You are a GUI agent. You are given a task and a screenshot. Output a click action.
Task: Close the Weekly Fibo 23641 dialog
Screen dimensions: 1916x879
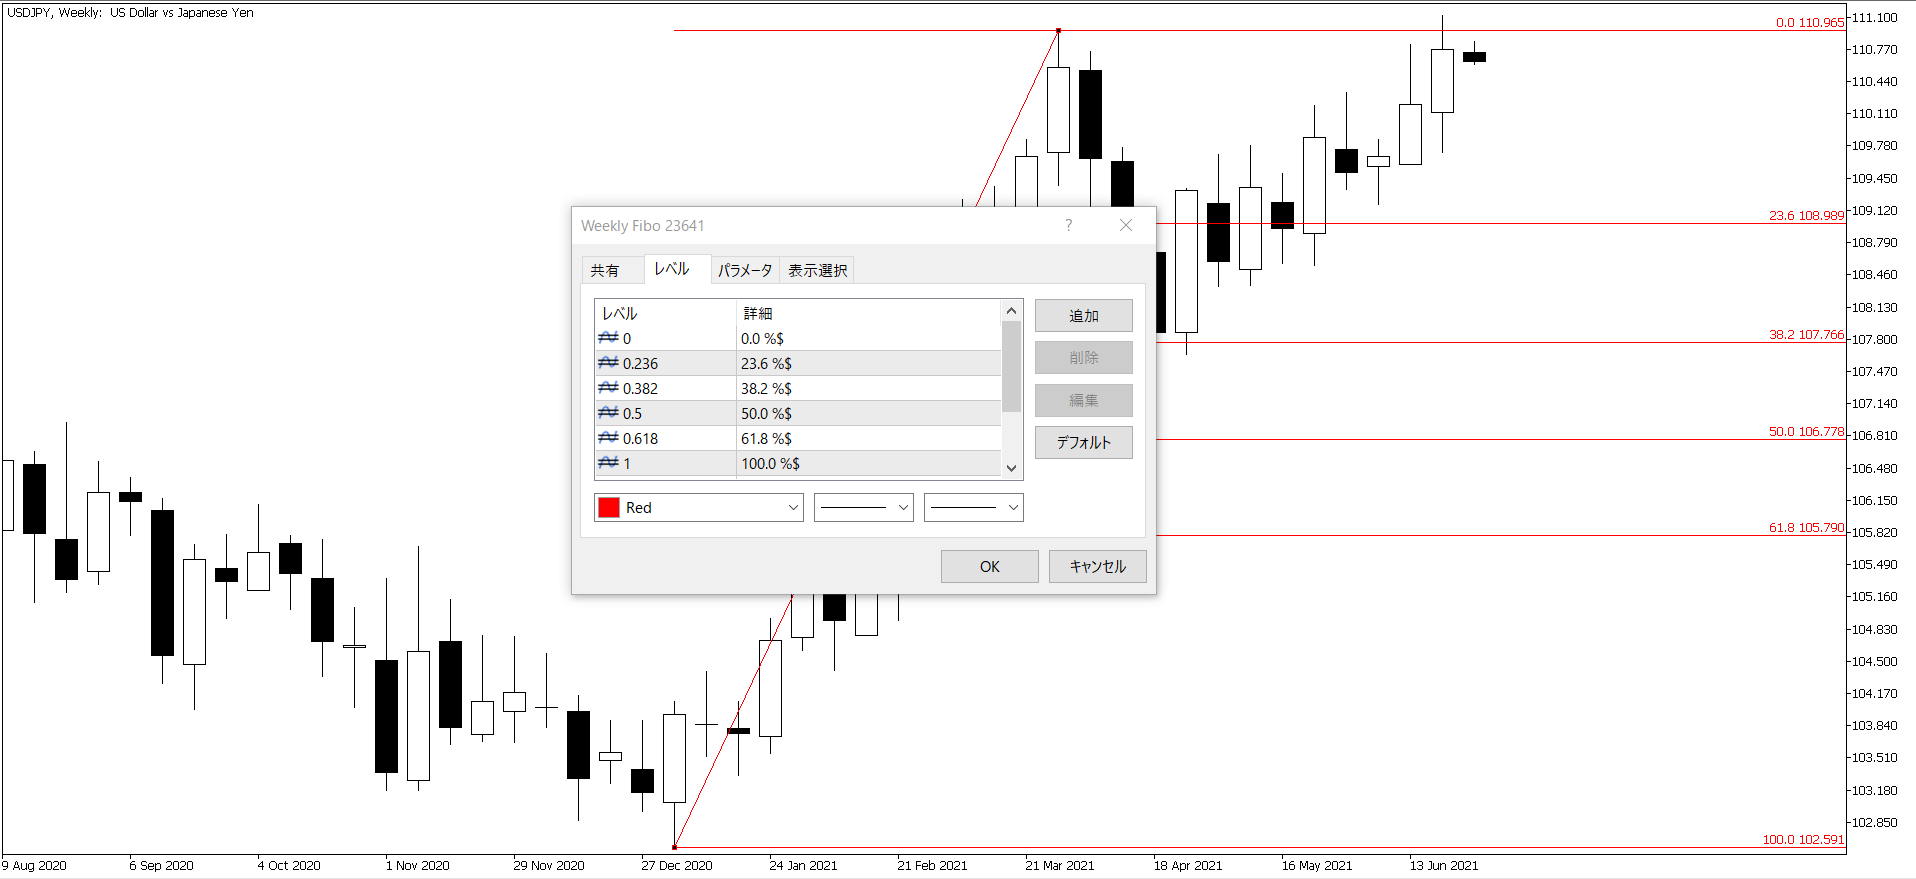click(x=1126, y=225)
